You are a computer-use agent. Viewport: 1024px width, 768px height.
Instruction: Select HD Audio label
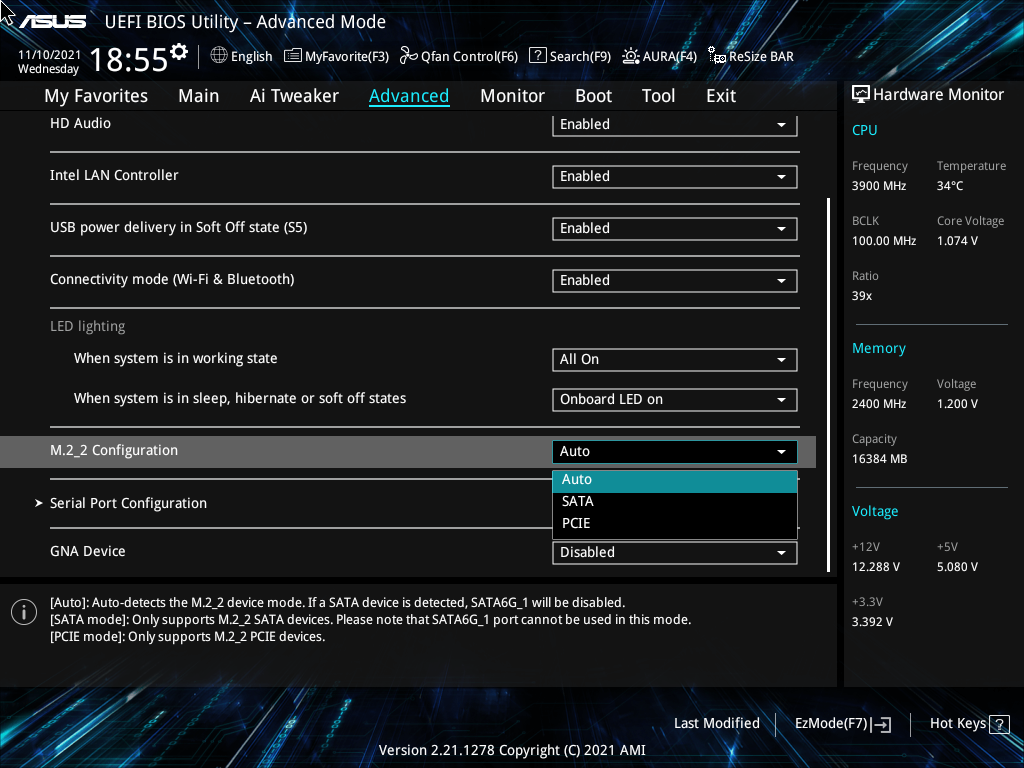[80, 123]
